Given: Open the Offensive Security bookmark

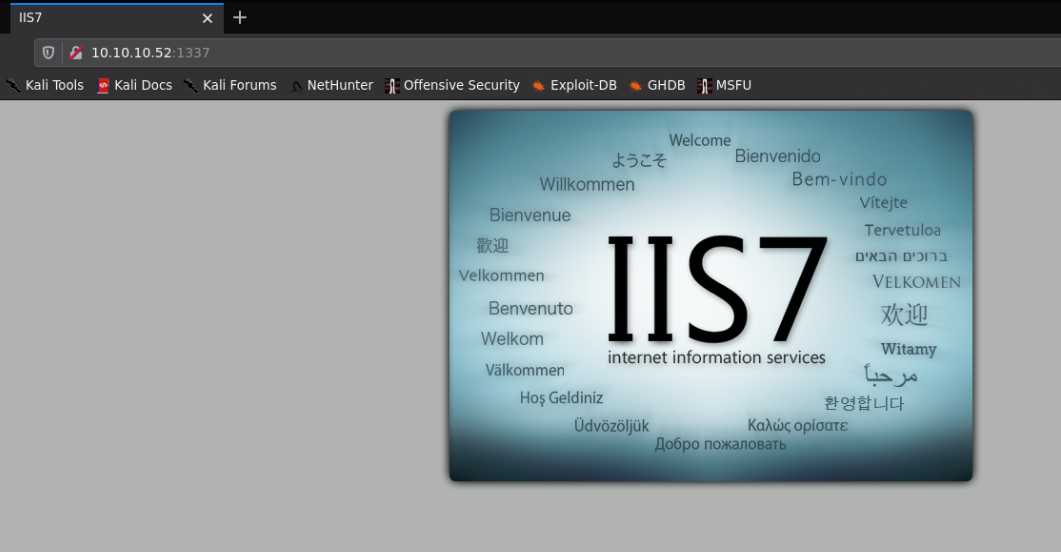Looking at the screenshot, I should tap(452, 85).
